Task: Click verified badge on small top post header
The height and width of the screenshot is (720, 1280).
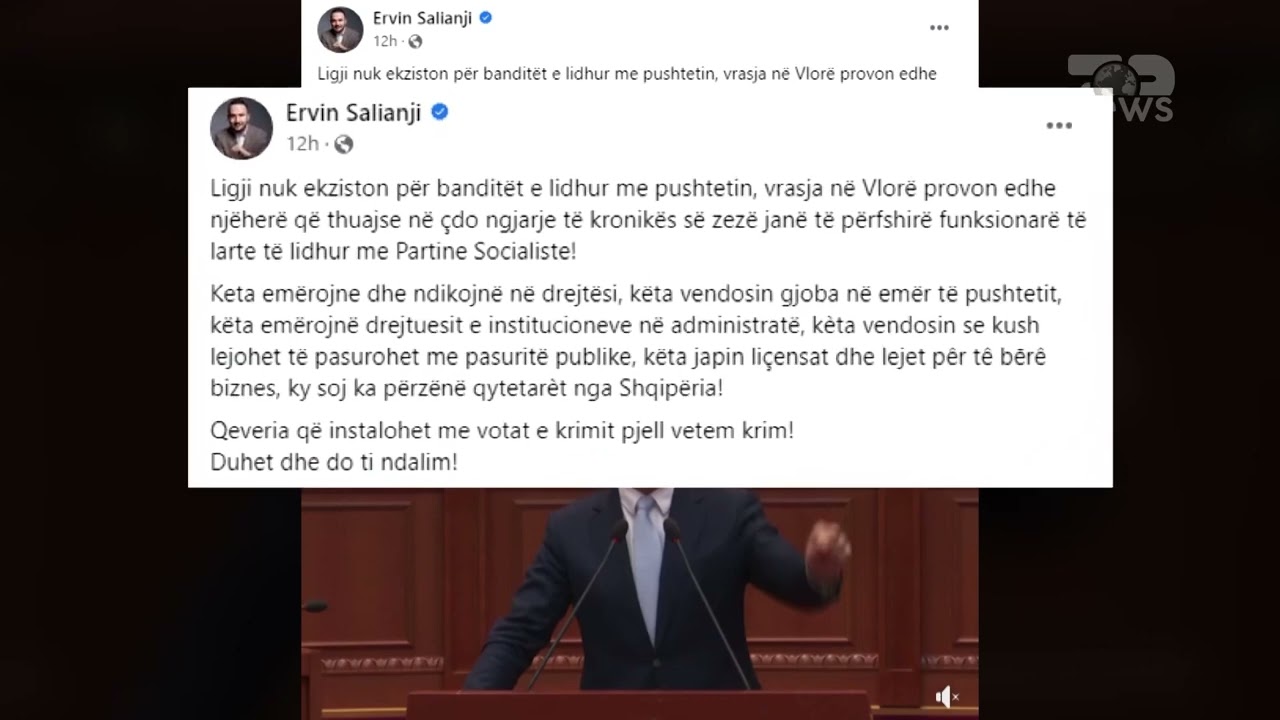Action: coord(485,18)
